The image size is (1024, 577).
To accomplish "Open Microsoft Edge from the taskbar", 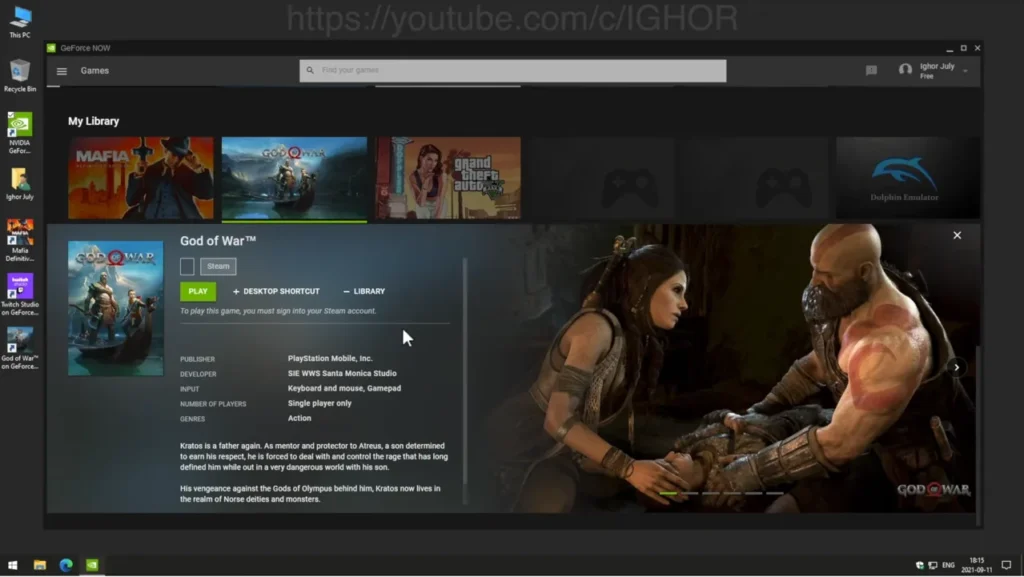I will click(66, 565).
